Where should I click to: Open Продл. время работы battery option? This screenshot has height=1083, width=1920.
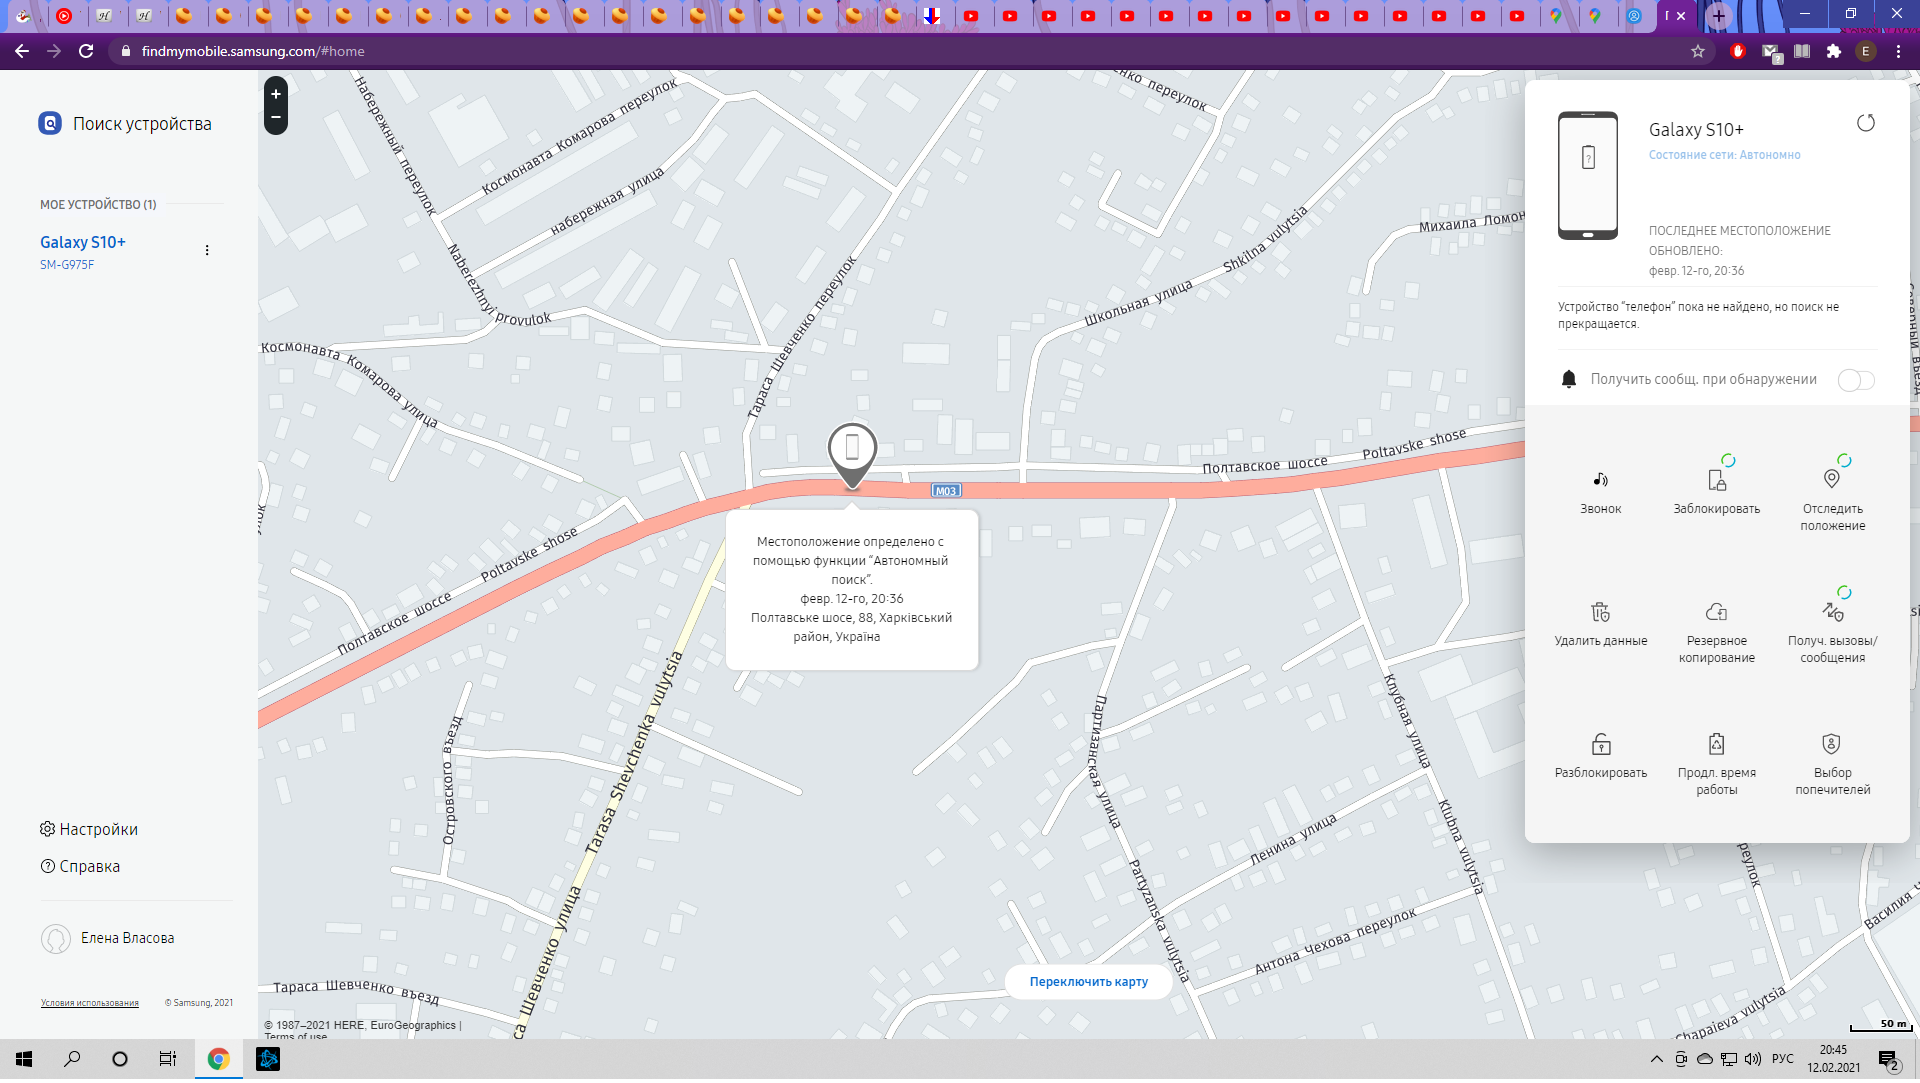(x=1716, y=764)
